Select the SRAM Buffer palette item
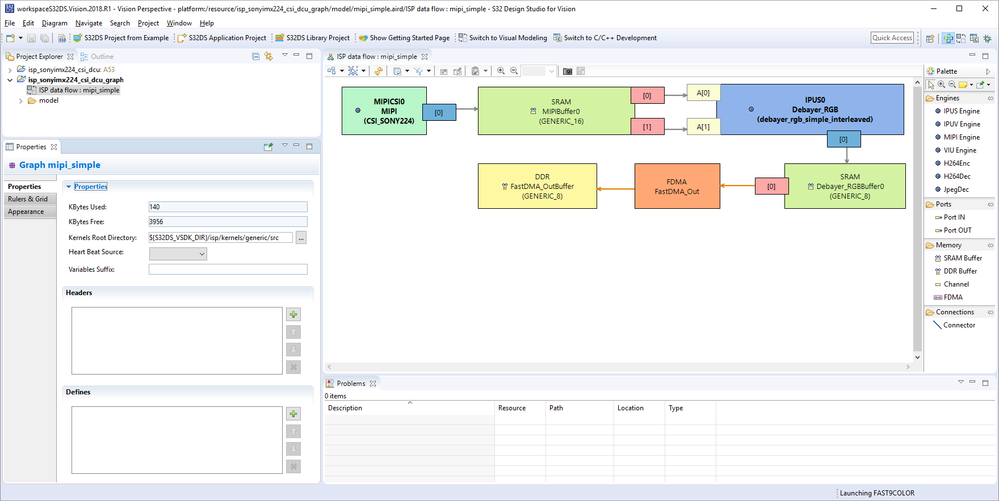The width and height of the screenshot is (999, 501). (x=958, y=258)
